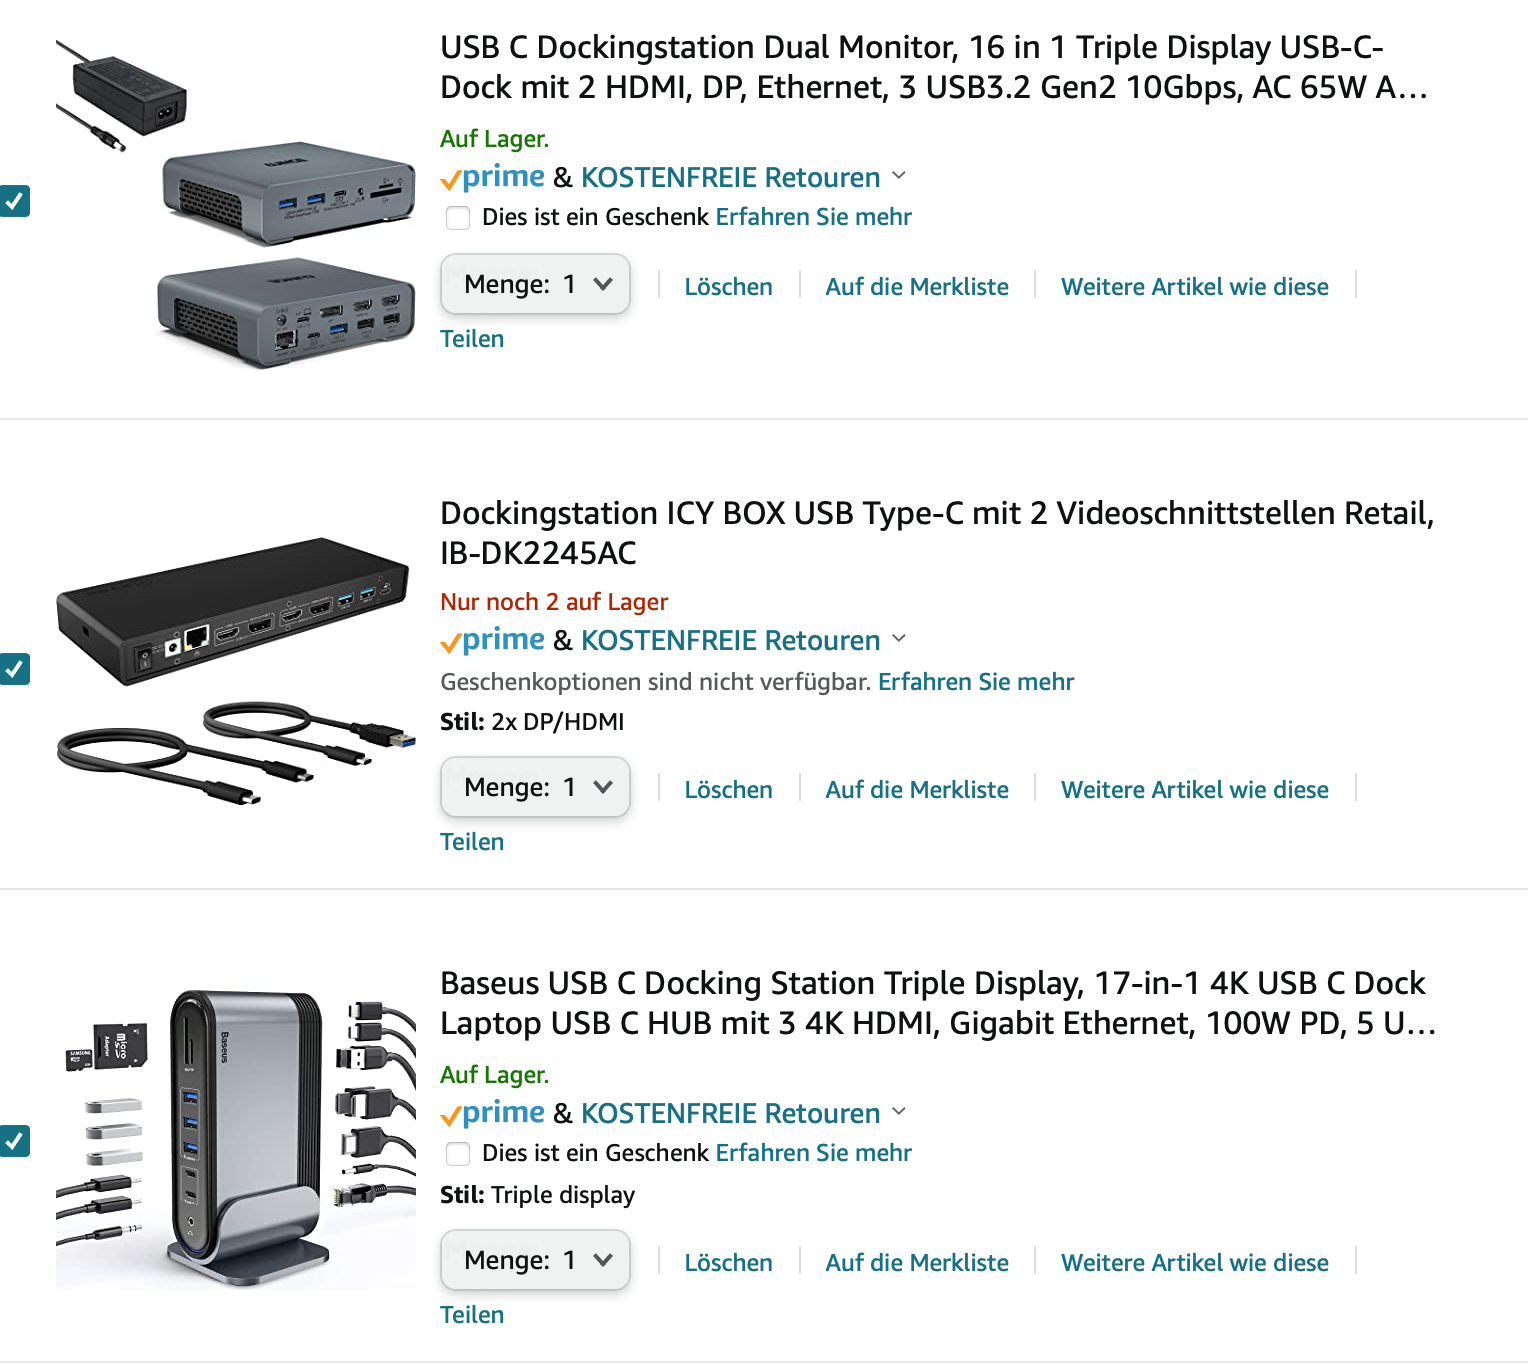The image size is (1528, 1364).
Task: Open the Menge dropdown for the 16-in-1 dock
Action: point(535,284)
